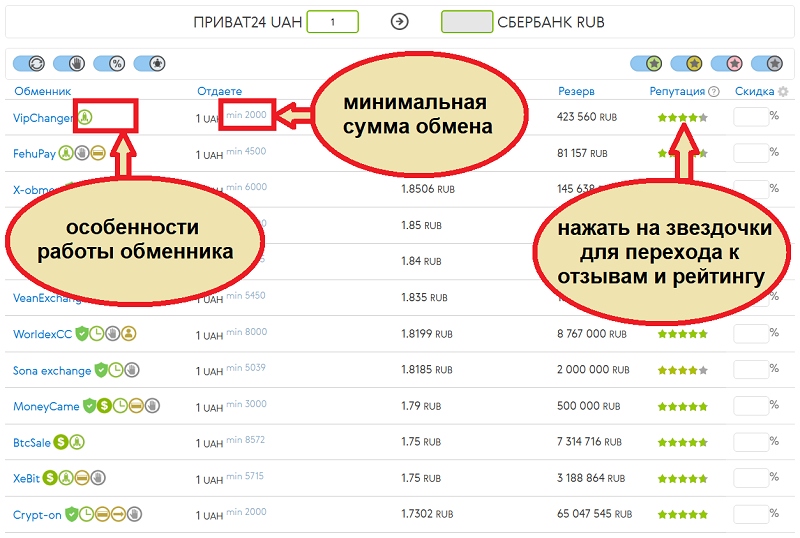This screenshot has height=538, width=800.
Task: Click the 1.8506 RUB rate value
Action: click(428, 189)
